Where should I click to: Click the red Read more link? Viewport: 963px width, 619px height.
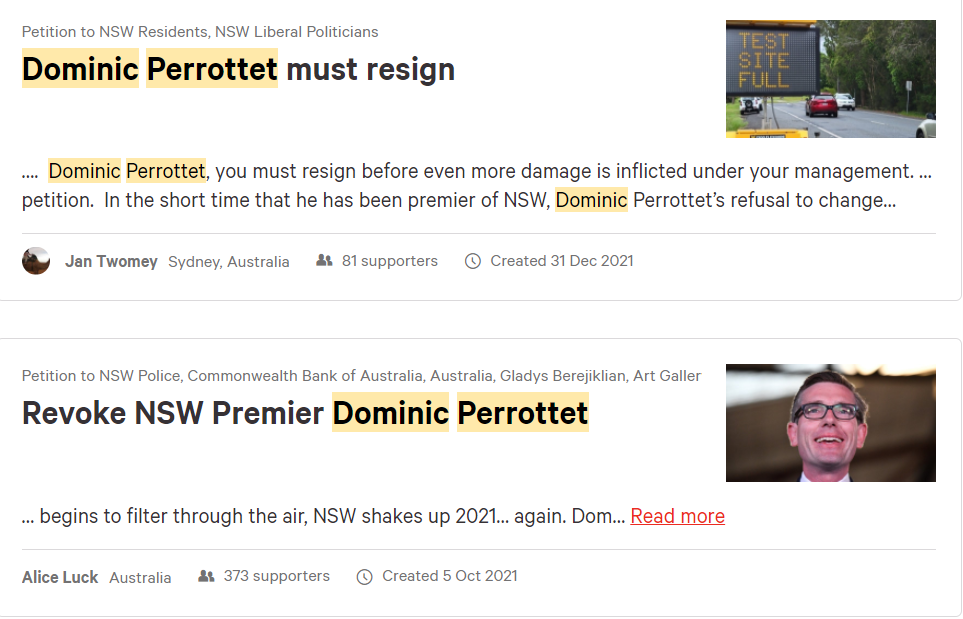coord(677,516)
